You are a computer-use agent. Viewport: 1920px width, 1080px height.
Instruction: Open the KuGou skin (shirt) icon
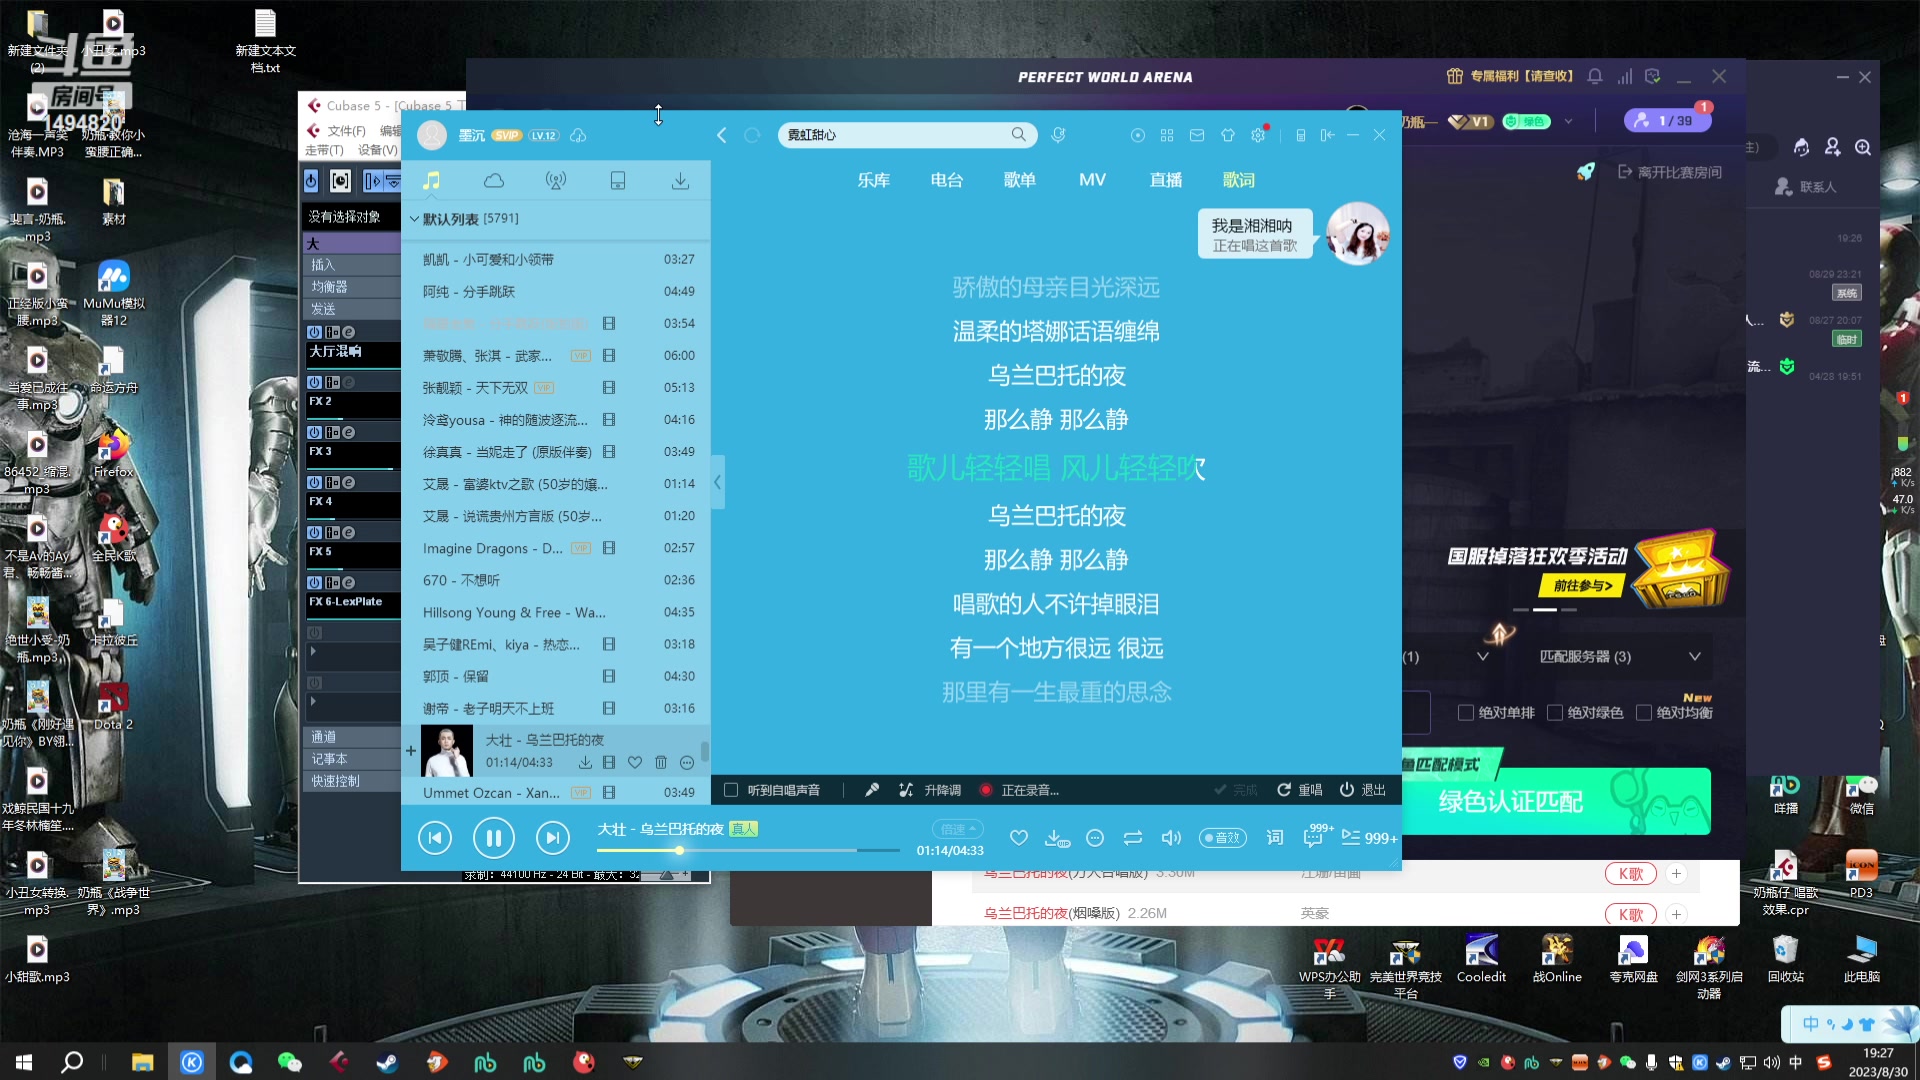(x=1228, y=135)
